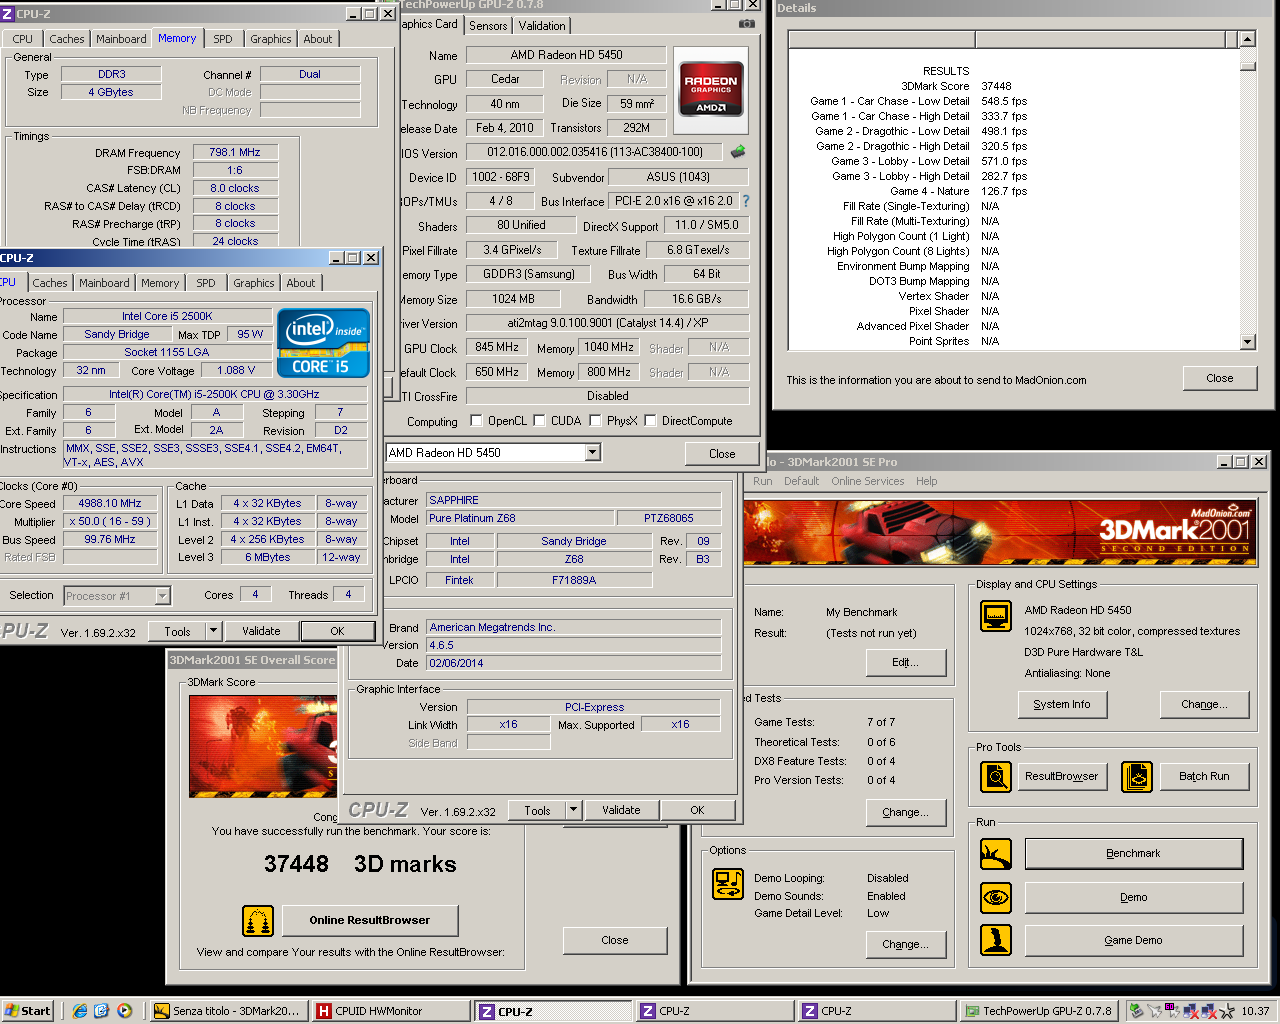Click Change... in Display and CPU Settings
The width and height of the screenshot is (1280, 1024).
click(x=1205, y=704)
